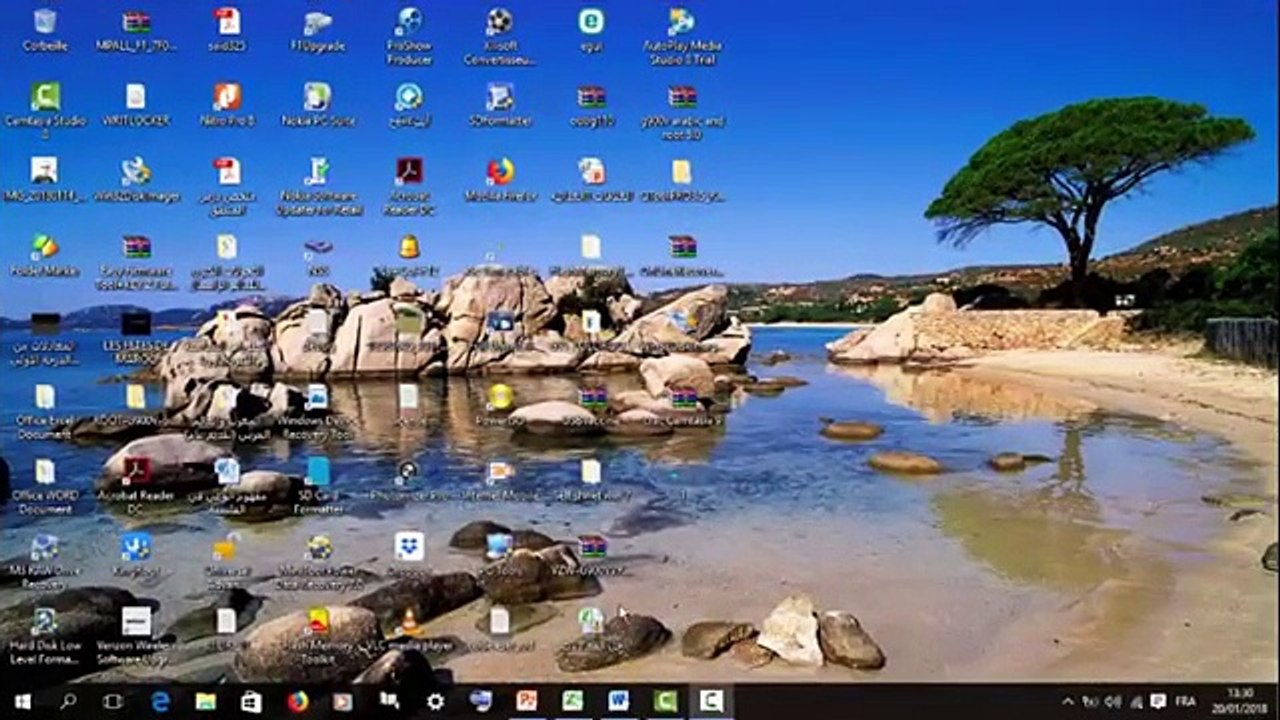Open the Mozilla Firefox desktop shortcut
The height and width of the screenshot is (720, 1280).
pos(500,180)
